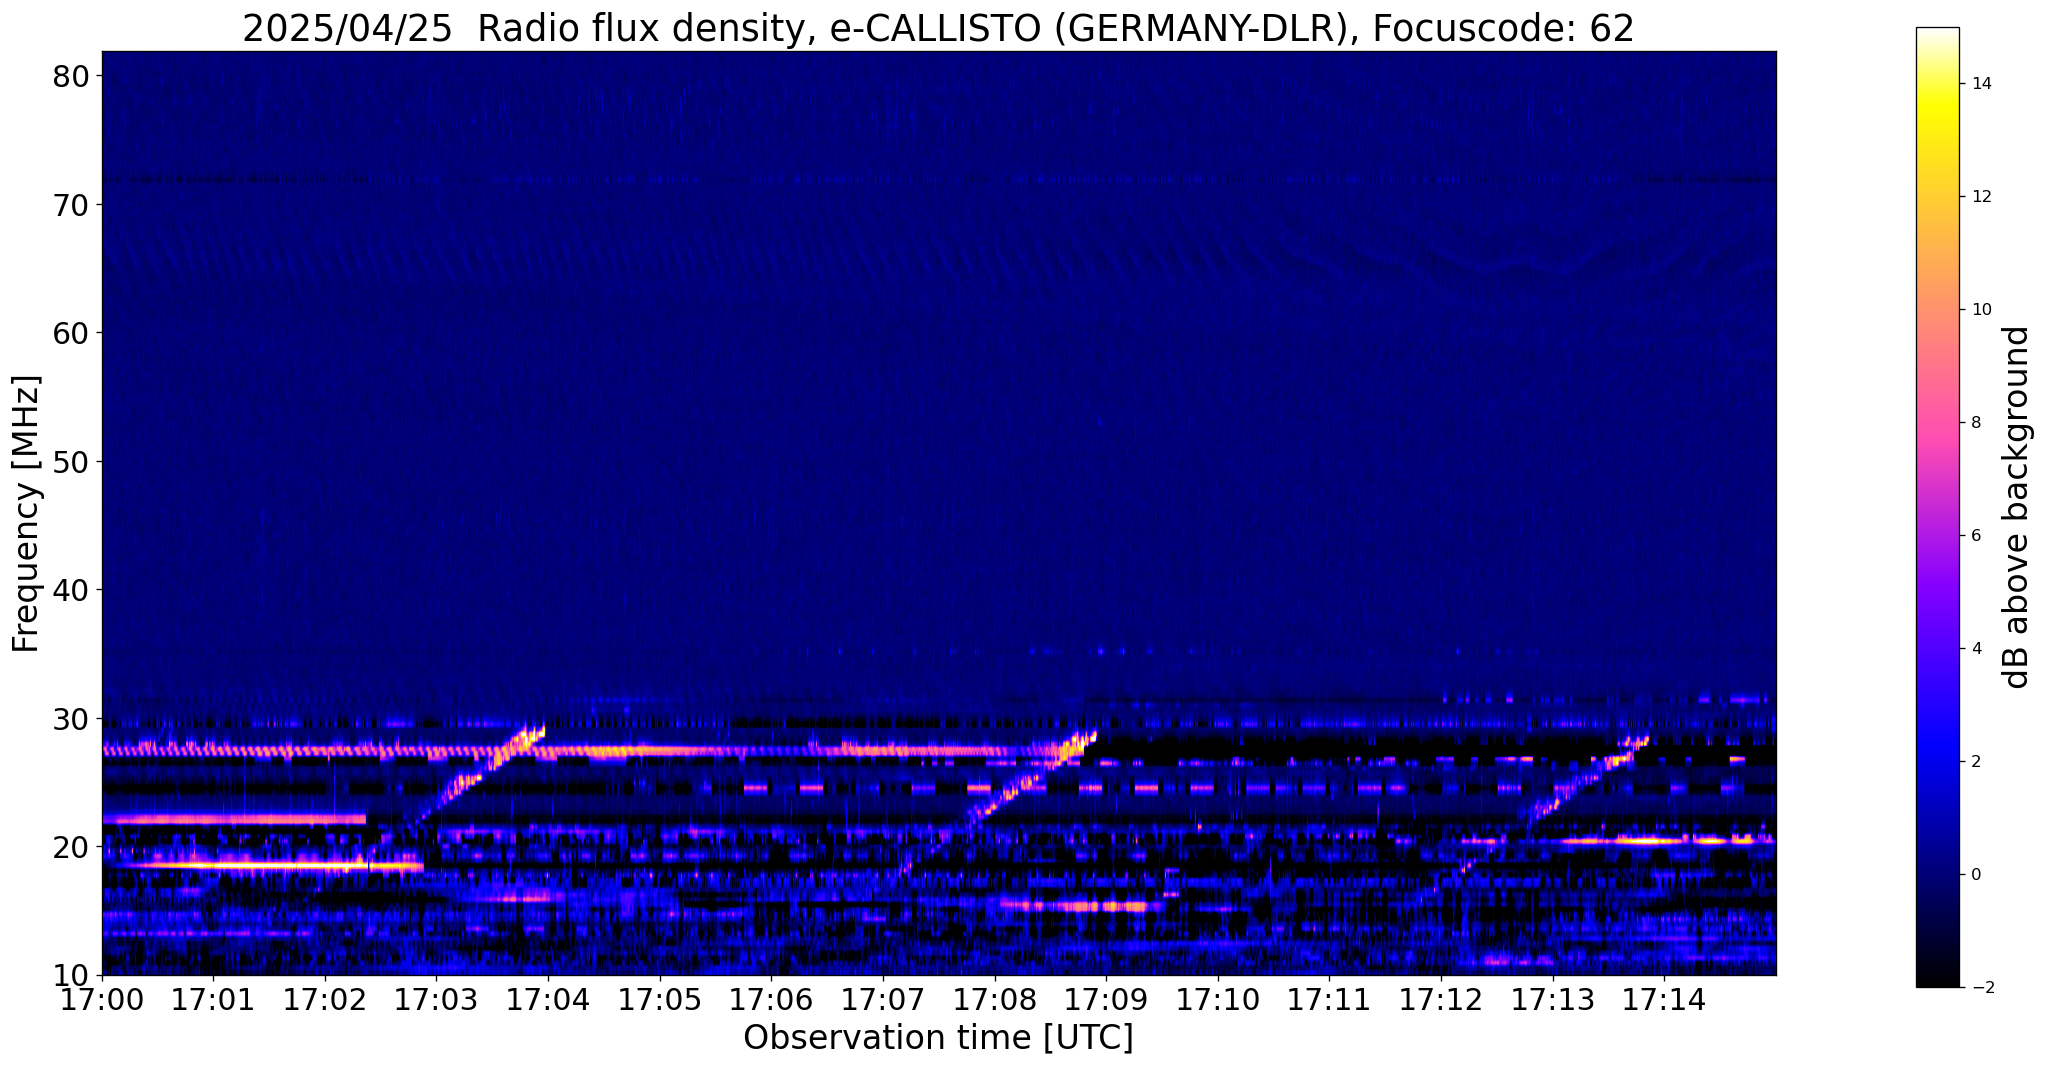2047x1067 pixels.
Task: Click the 50 MHz frequency tick label
Action: (x=71, y=461)
